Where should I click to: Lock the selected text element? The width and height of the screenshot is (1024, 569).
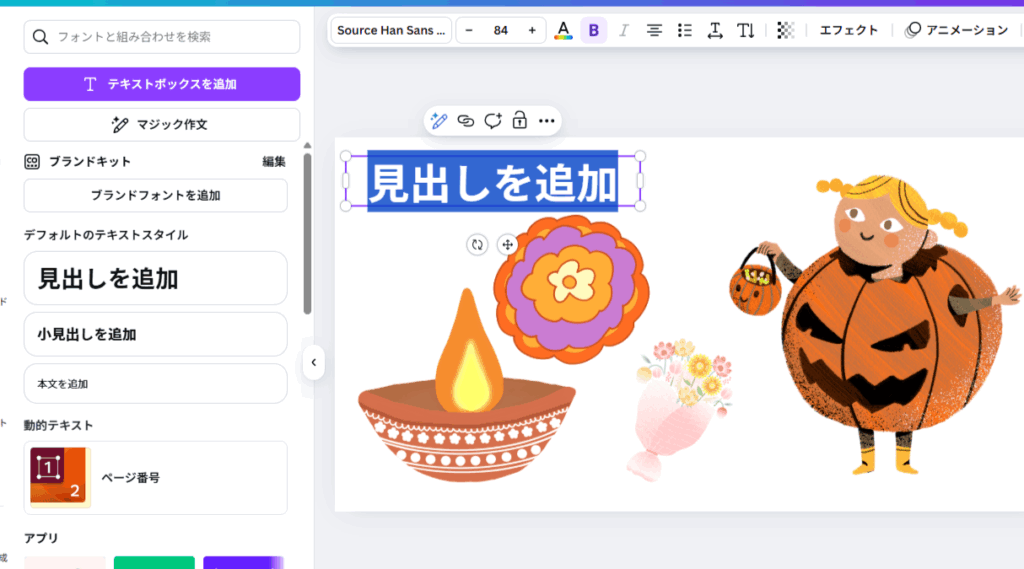pyautogui.click(x=519, y=121)
